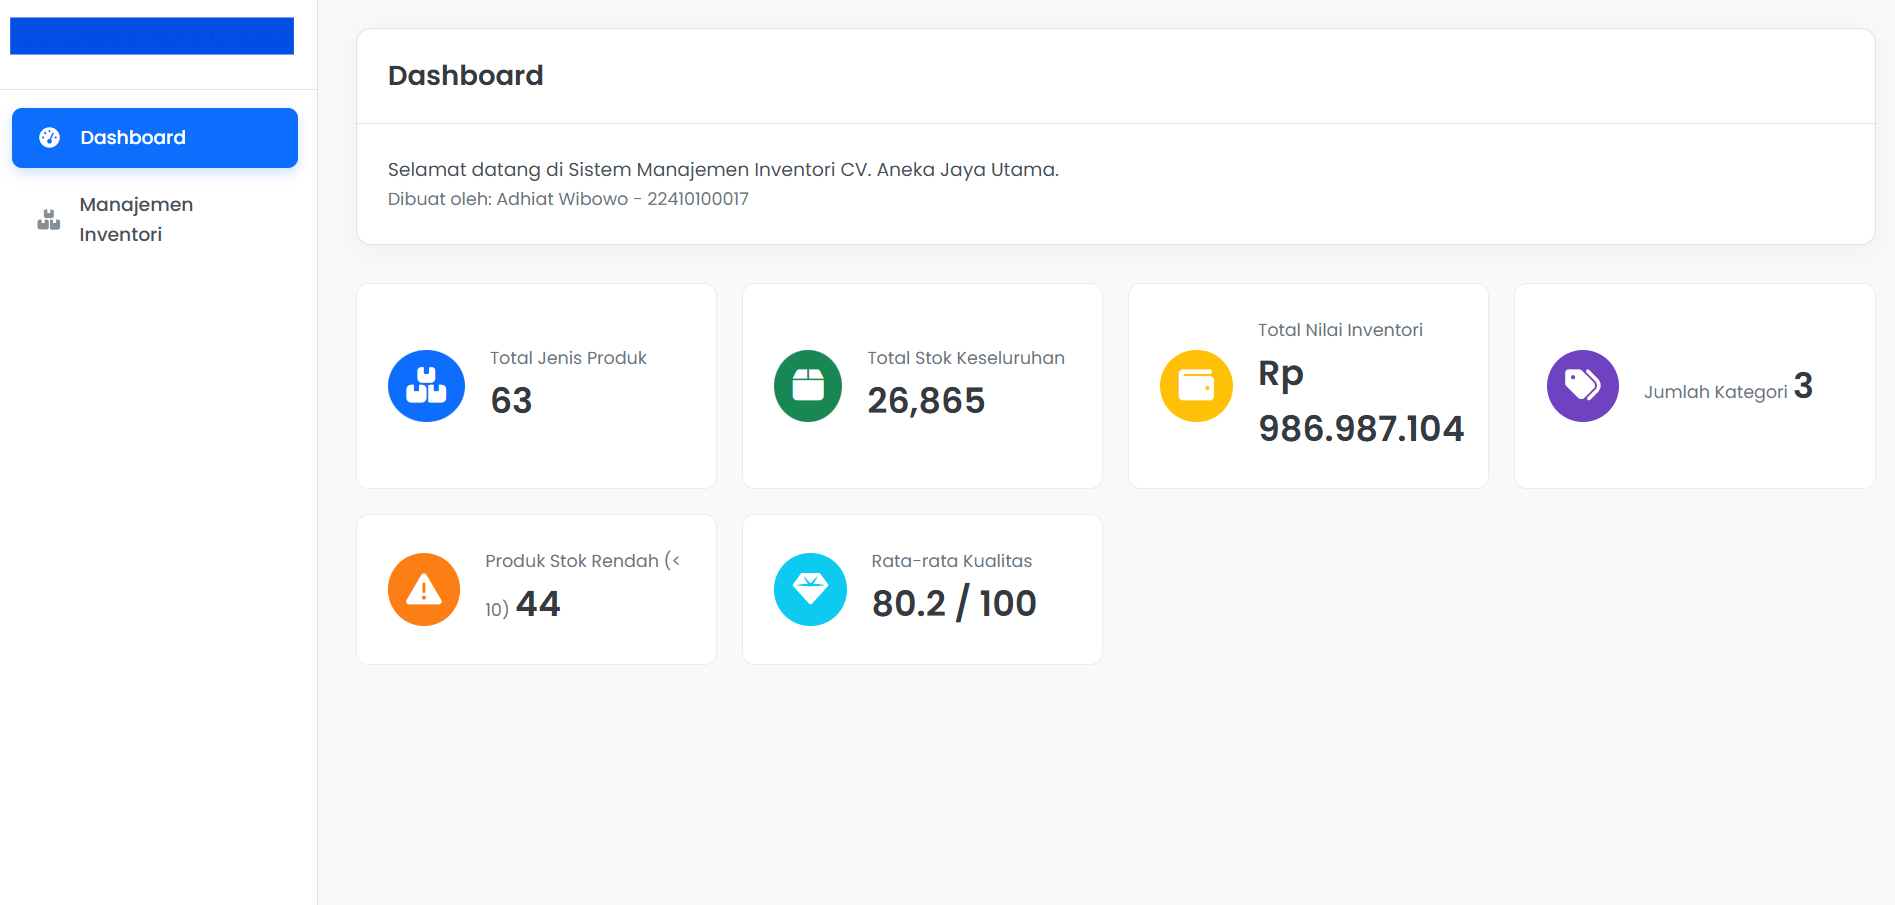
Task: Click the Jumlah Kategori card
Action: tap(1694, 385)
